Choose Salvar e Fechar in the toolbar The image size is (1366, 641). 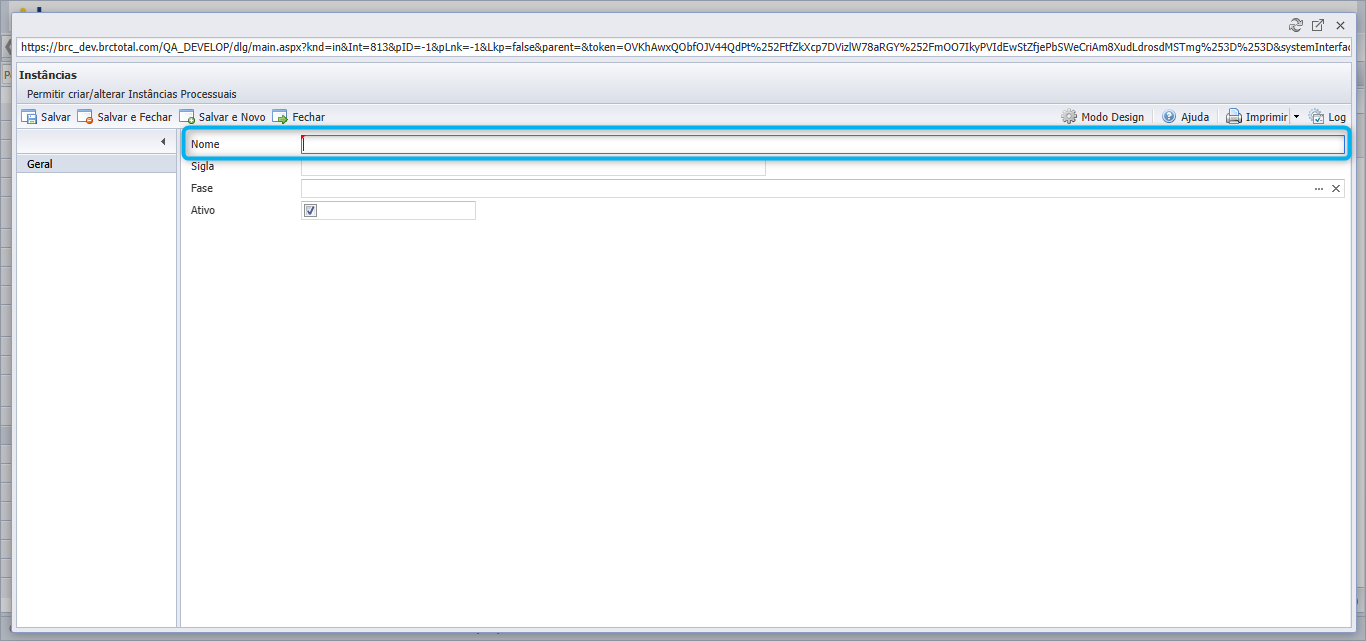point(125,117)
